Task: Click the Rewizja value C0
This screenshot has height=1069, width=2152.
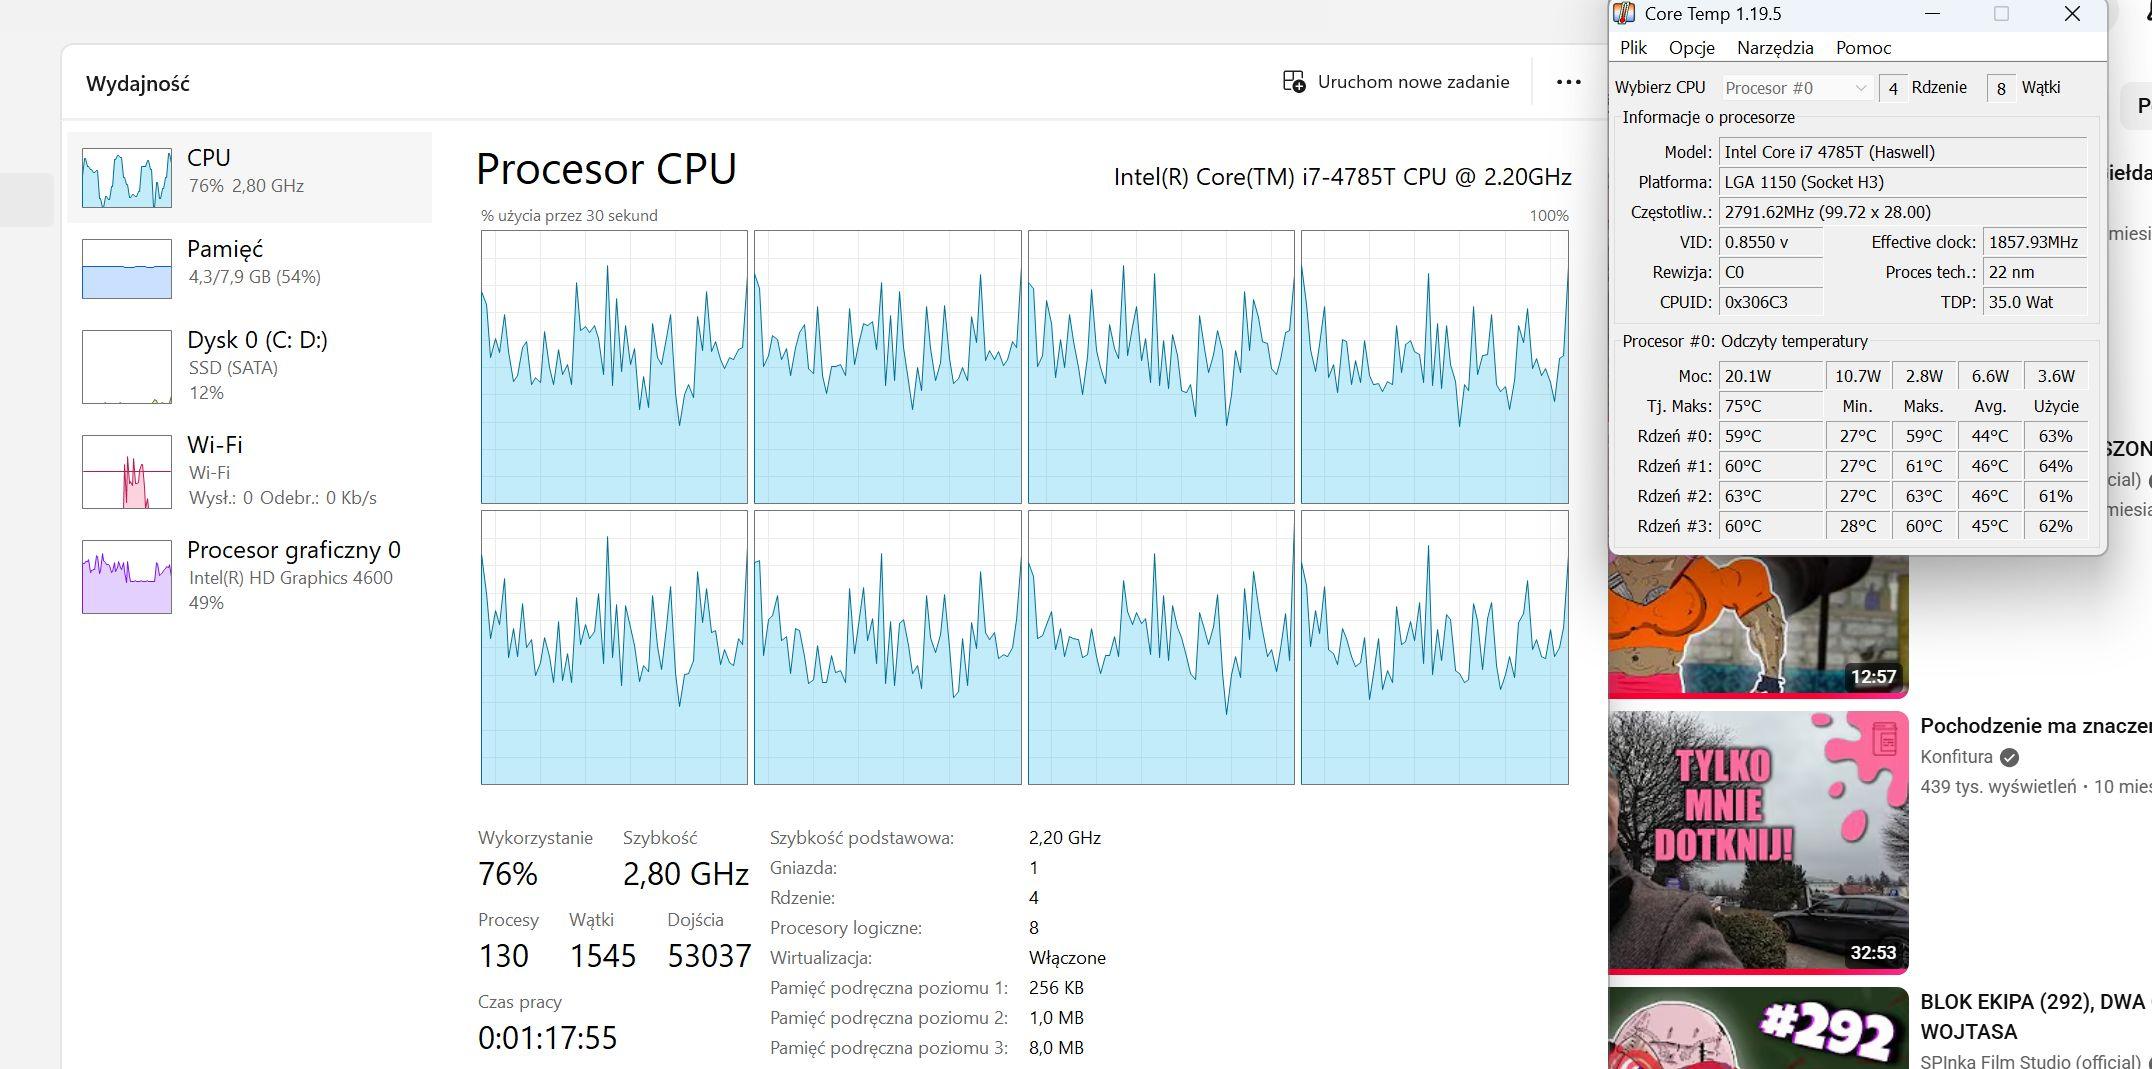Action: [1771, 272]
